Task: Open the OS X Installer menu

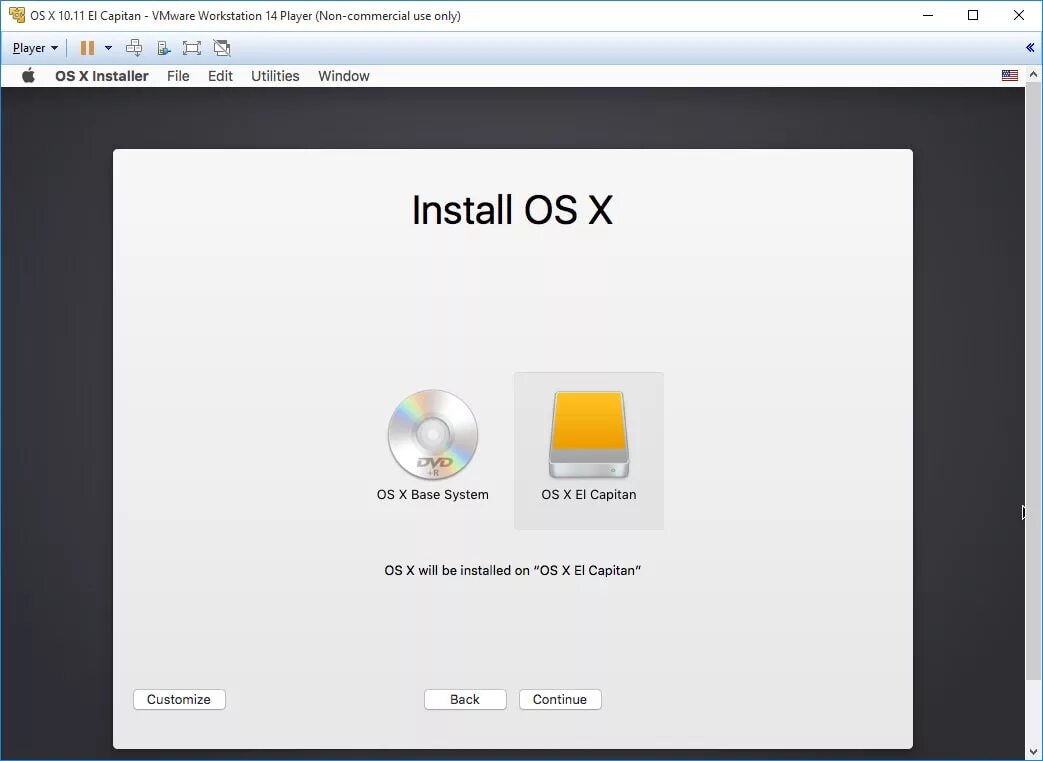Action: click(102, 76)
